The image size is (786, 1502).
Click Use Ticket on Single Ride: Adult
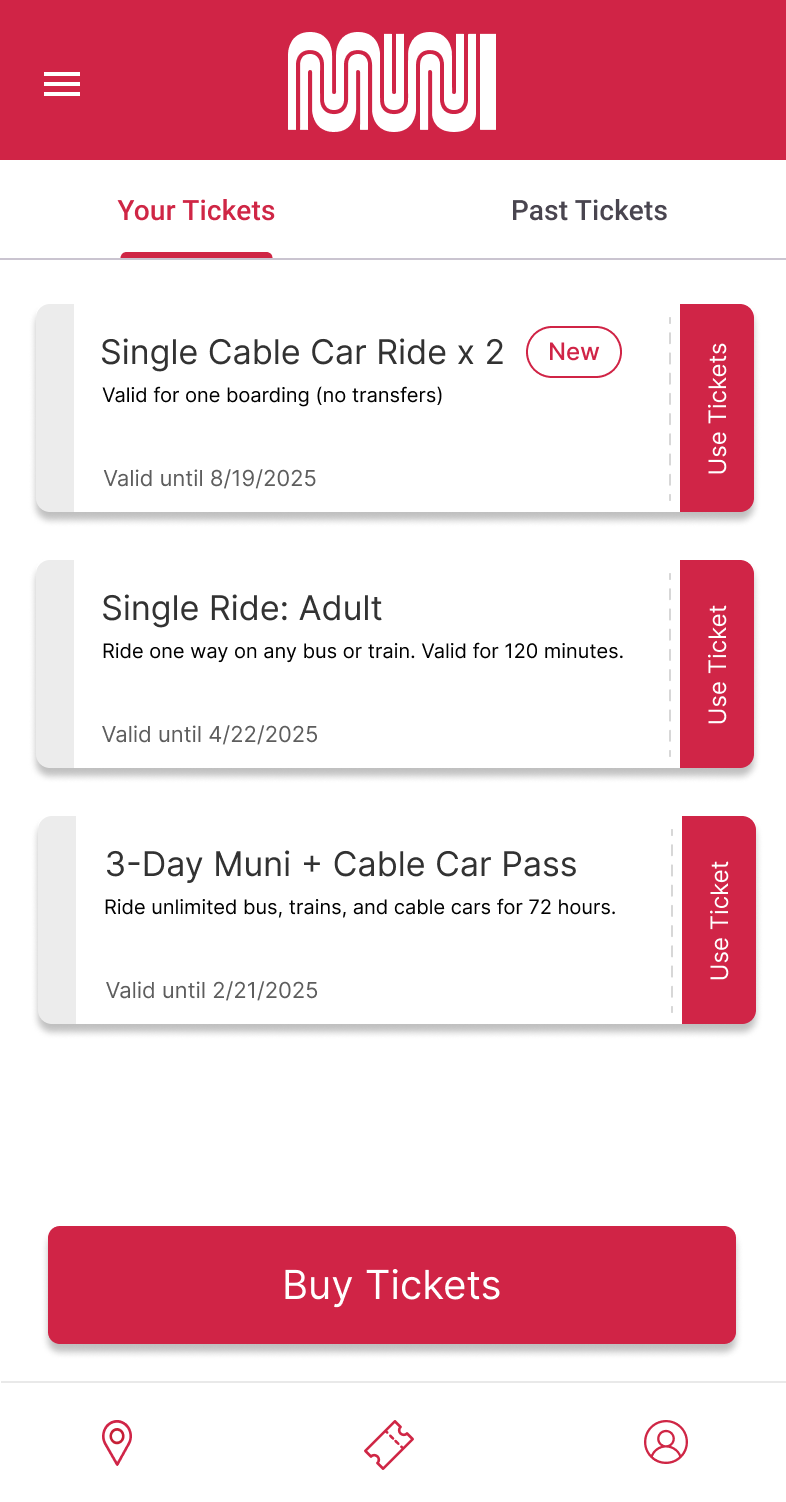pyautogui.click(x=717, y=664)
